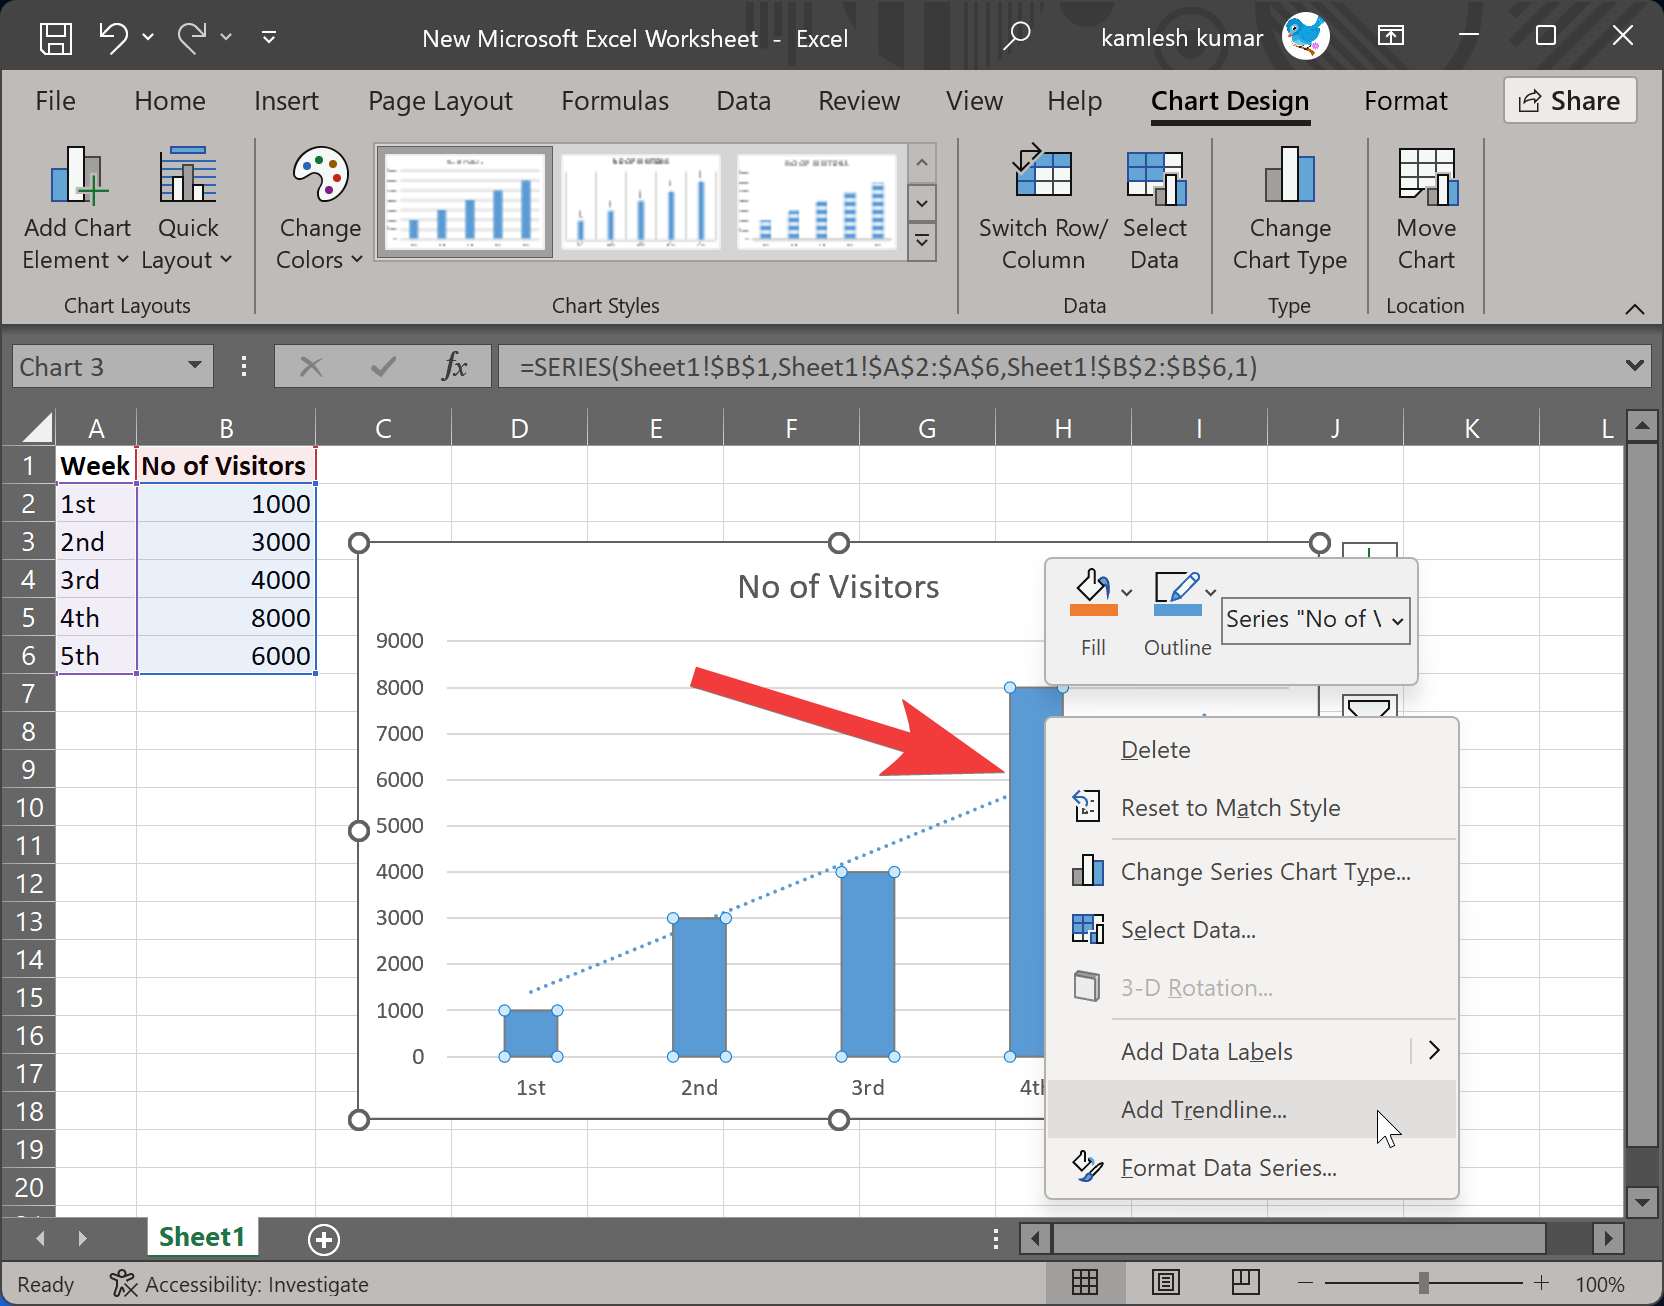Screen dimensions: 1664x1306
Task: Click the kamlesh kumar profile avatar
Action: (1306, 36)
